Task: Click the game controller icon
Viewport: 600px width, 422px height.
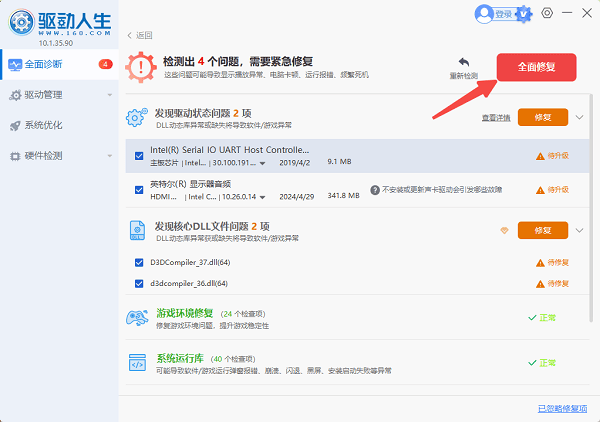Action: point(137,318)
